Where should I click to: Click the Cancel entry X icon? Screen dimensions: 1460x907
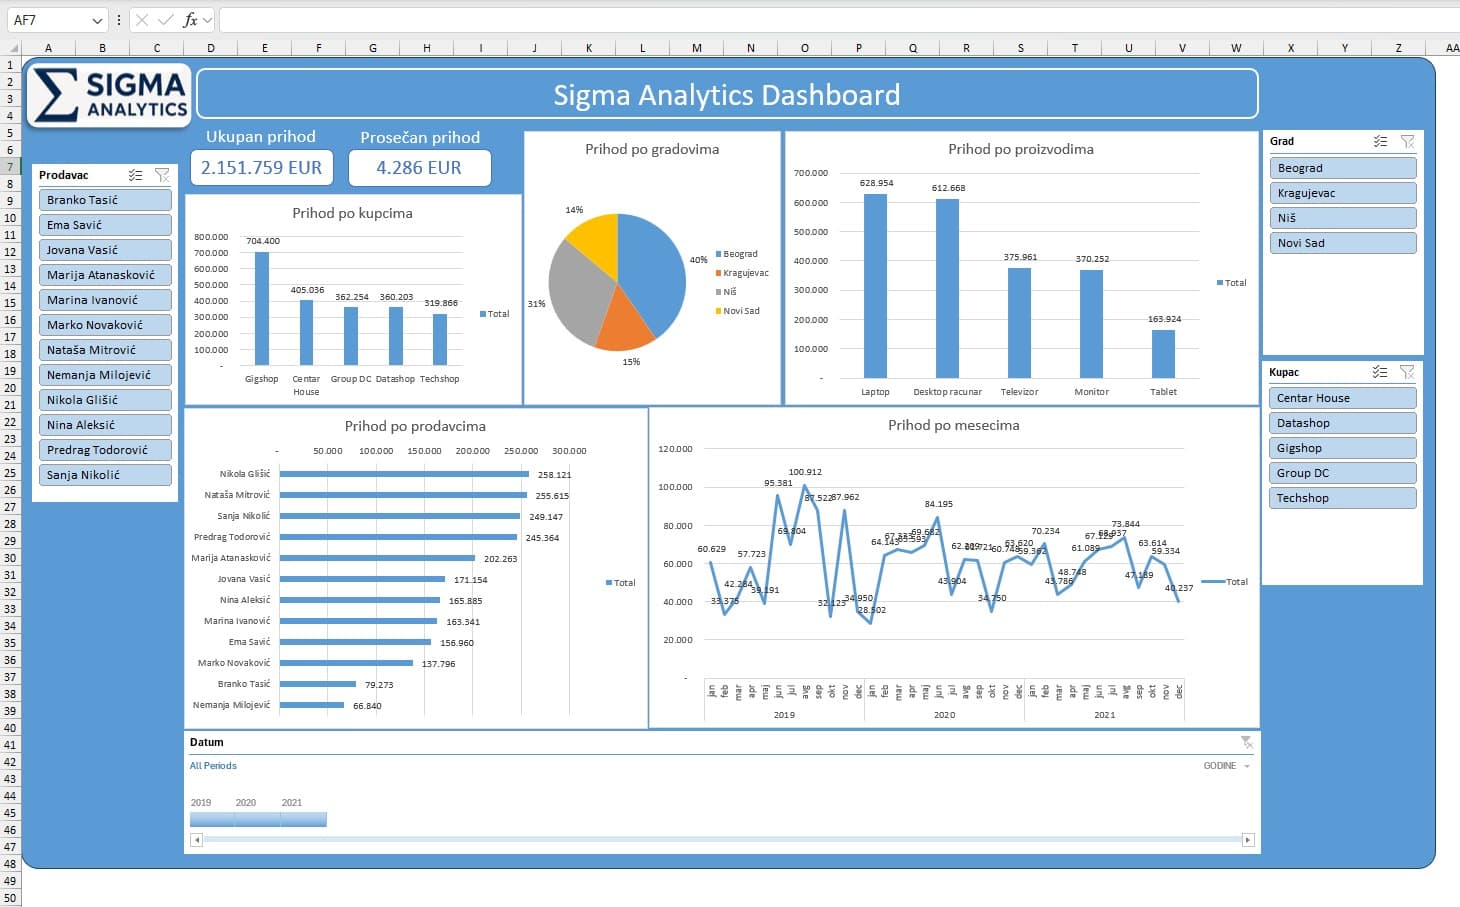click(x=142, y=20)
